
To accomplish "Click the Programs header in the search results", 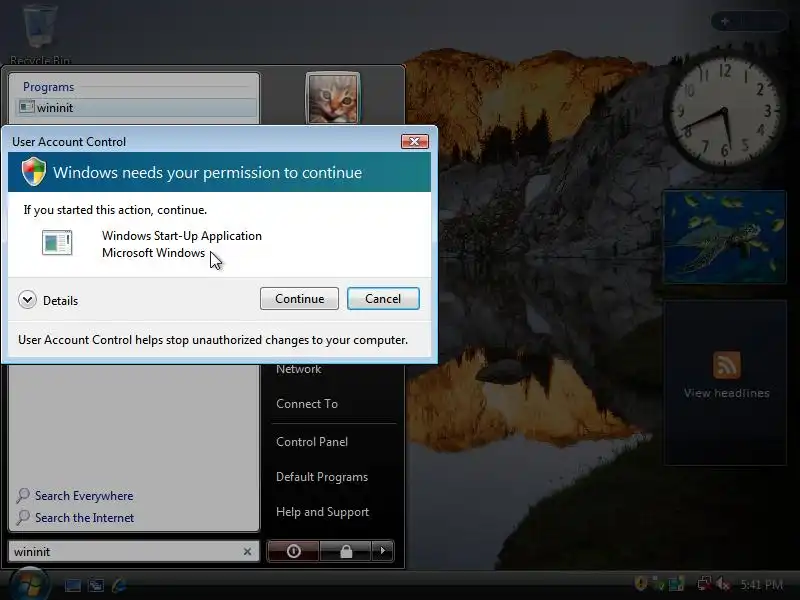I will pos(48,87).
